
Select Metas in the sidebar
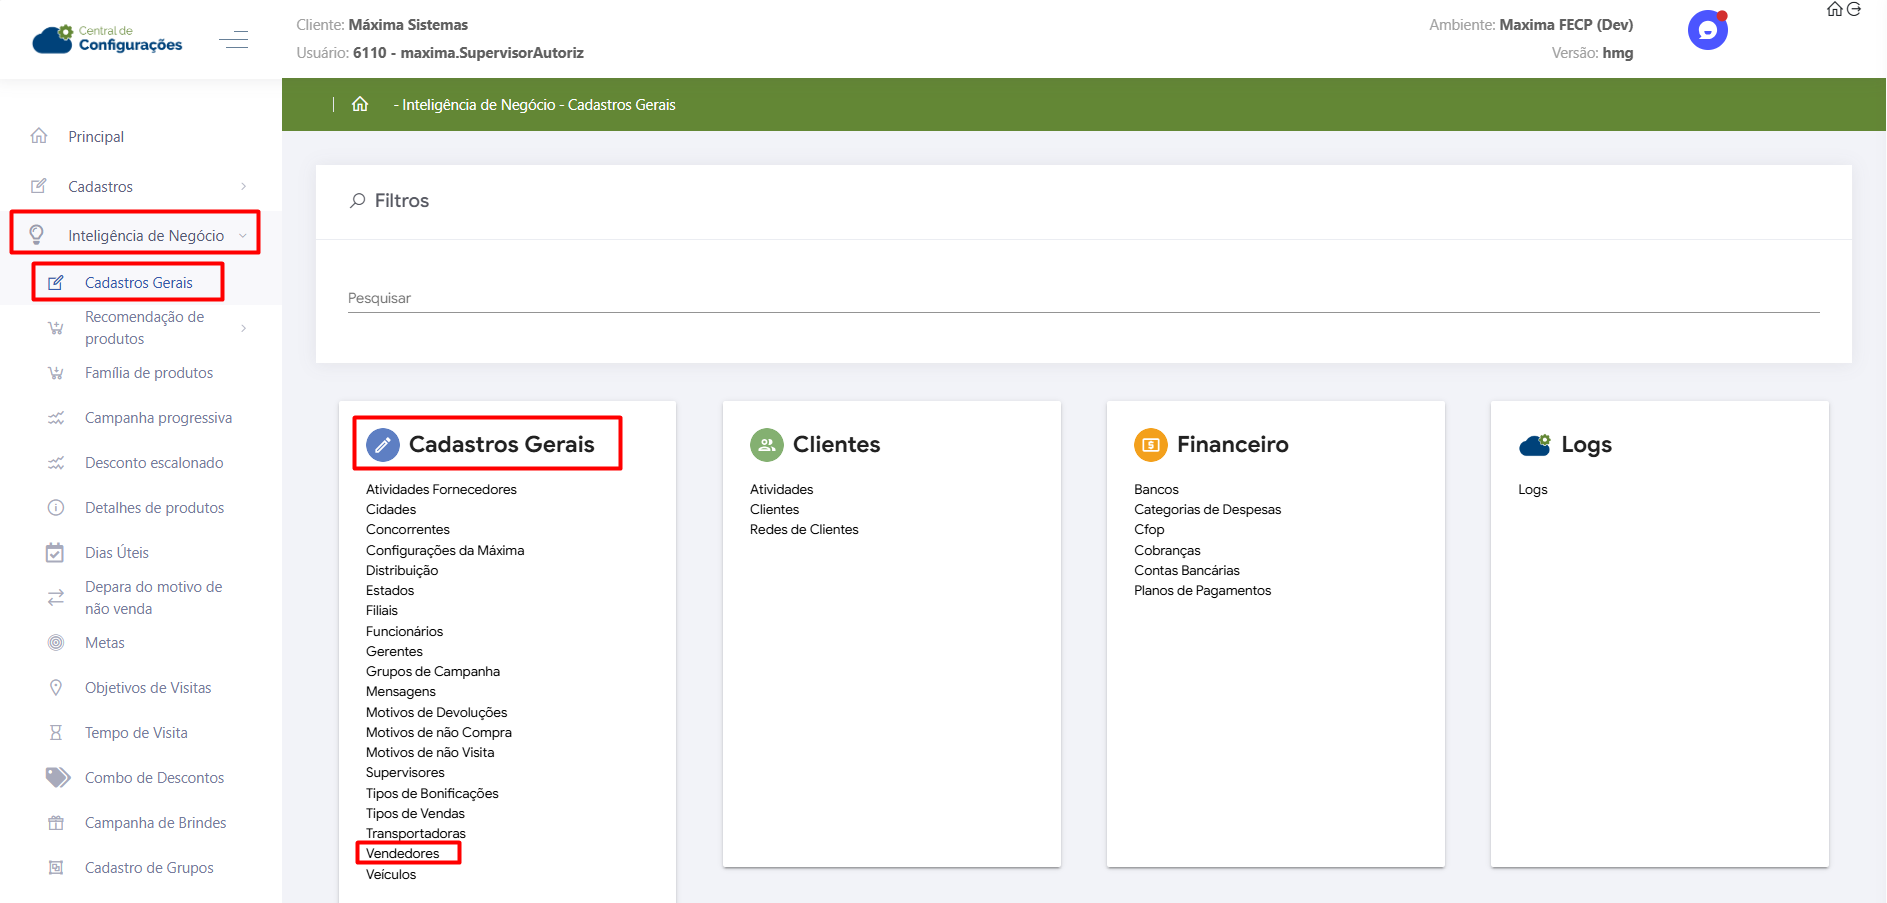(x=105, y=643)
